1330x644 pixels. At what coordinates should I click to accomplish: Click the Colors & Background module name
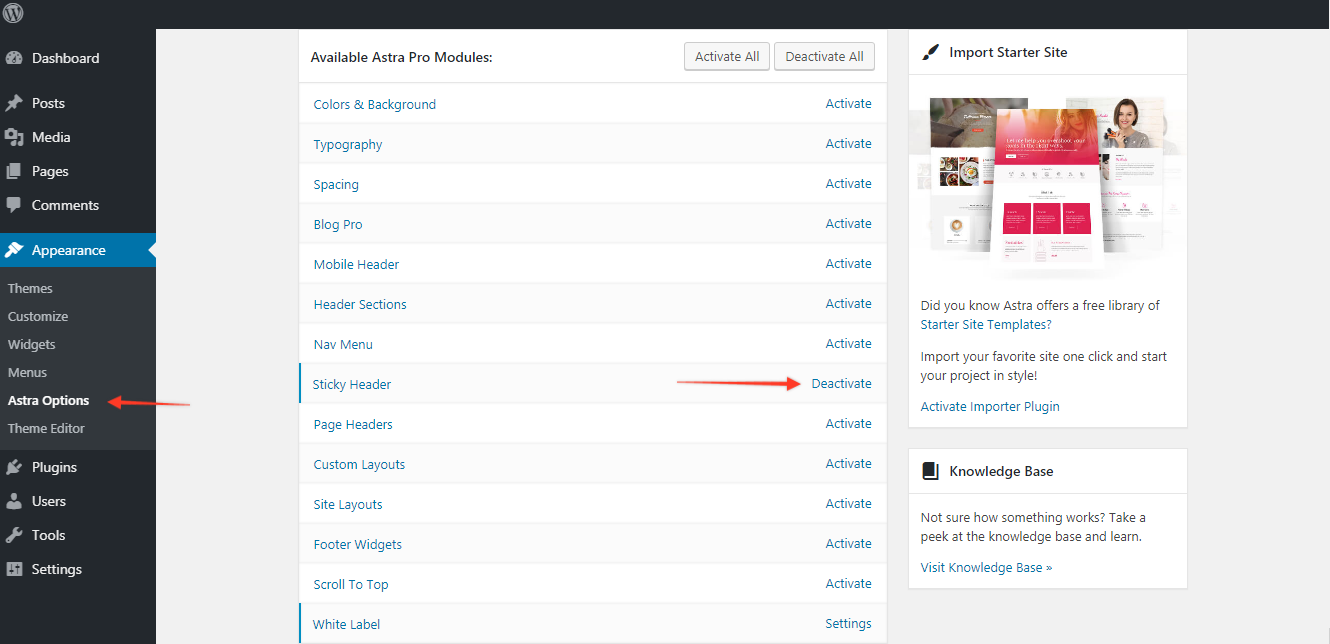pyautogui.click(x=374, y=104)
